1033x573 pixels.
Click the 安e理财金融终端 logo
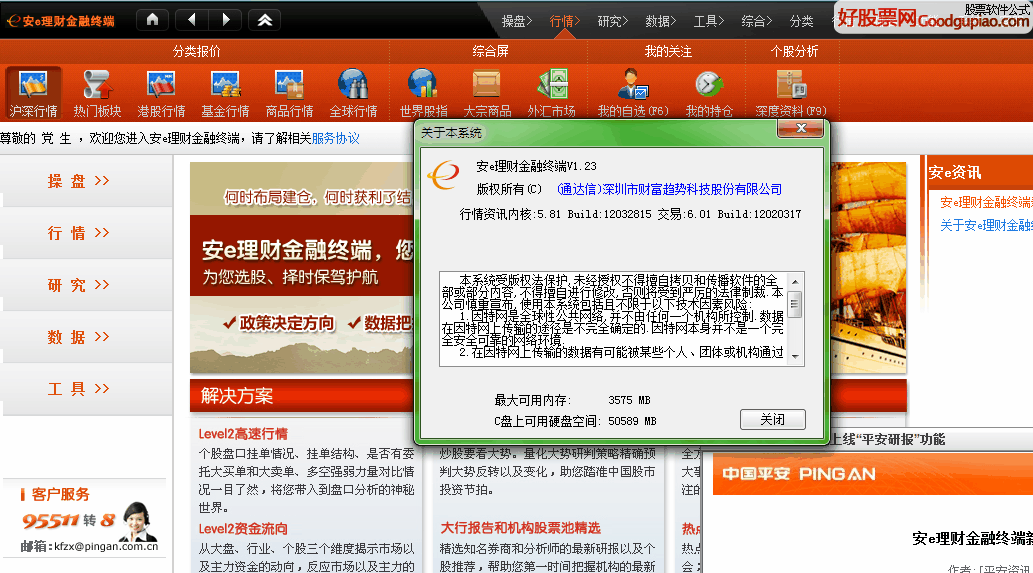(x=61, y=21)
